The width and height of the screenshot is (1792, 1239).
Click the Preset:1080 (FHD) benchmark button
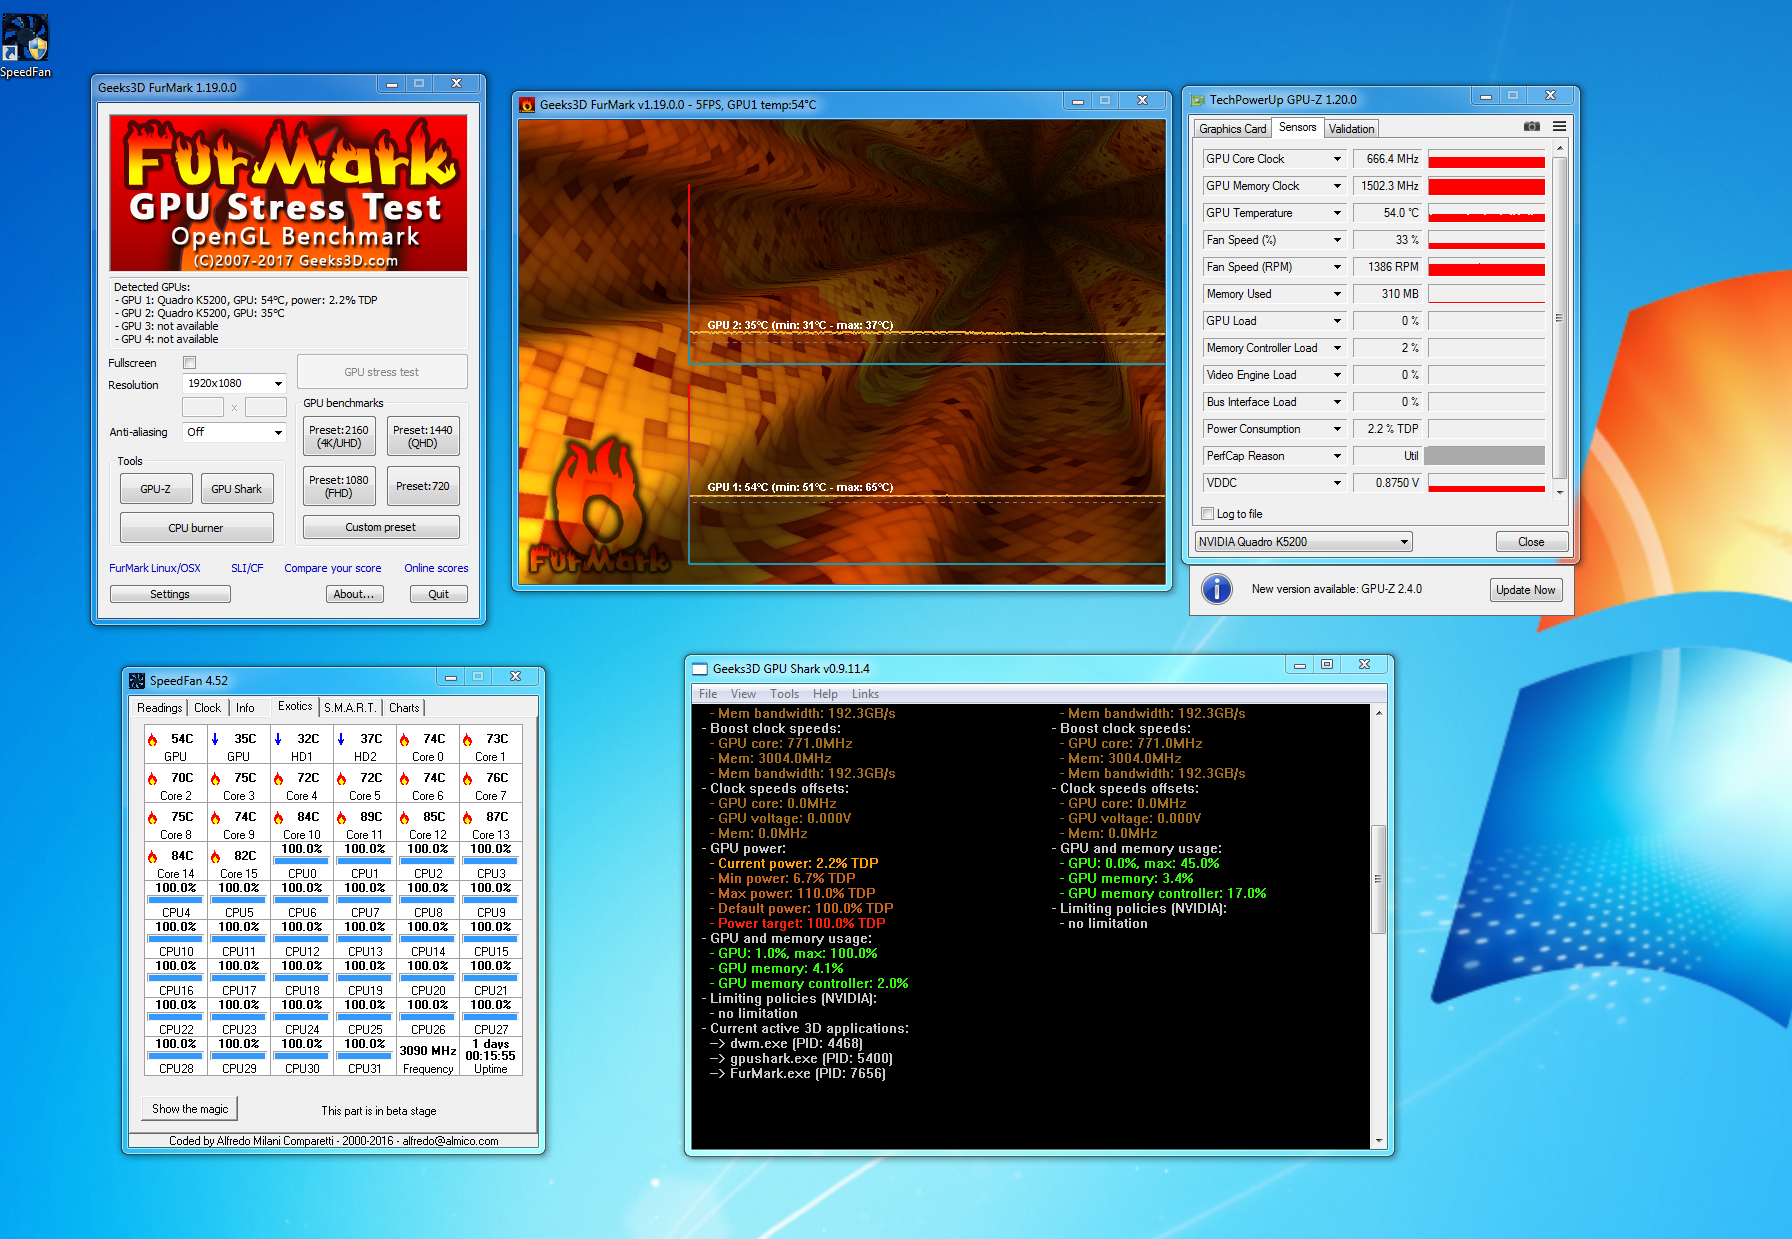[339, 486]
